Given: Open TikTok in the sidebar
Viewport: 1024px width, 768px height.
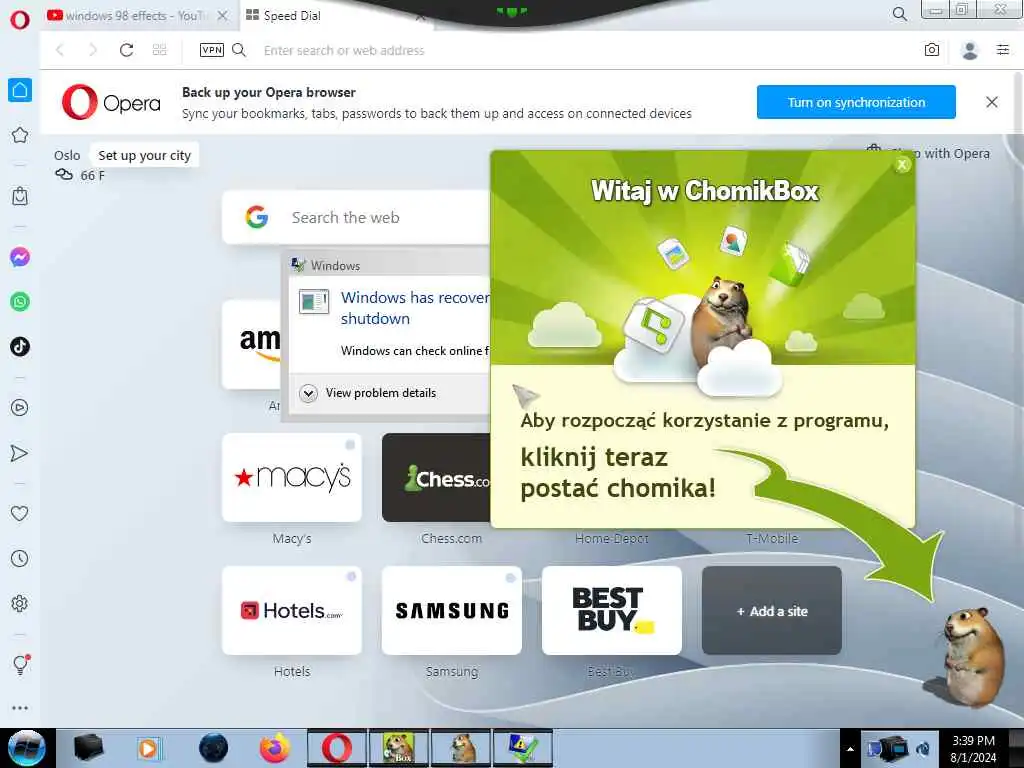Looking at the screenshot, I should pos(20,346).
